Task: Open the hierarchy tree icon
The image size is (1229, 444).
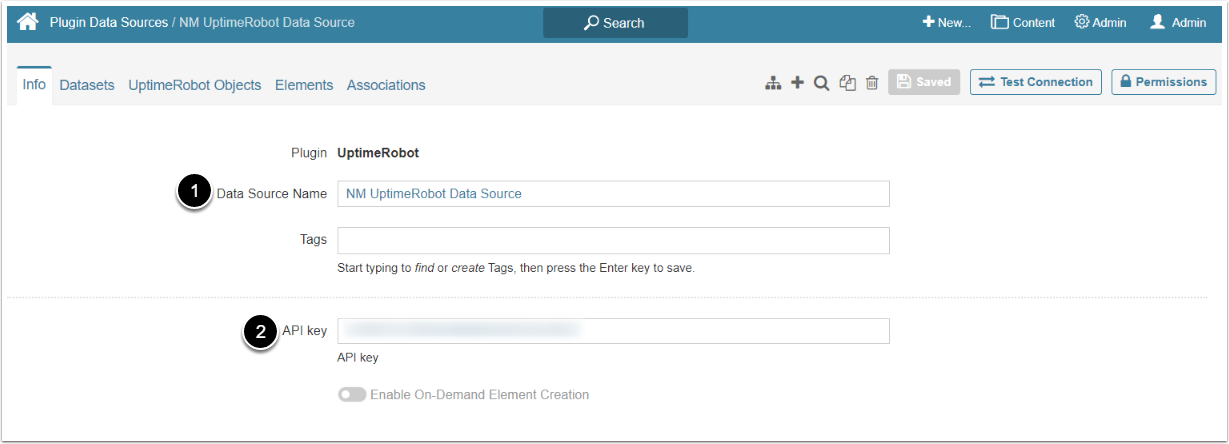Action: pyautogui.click(x=773, y=83)
